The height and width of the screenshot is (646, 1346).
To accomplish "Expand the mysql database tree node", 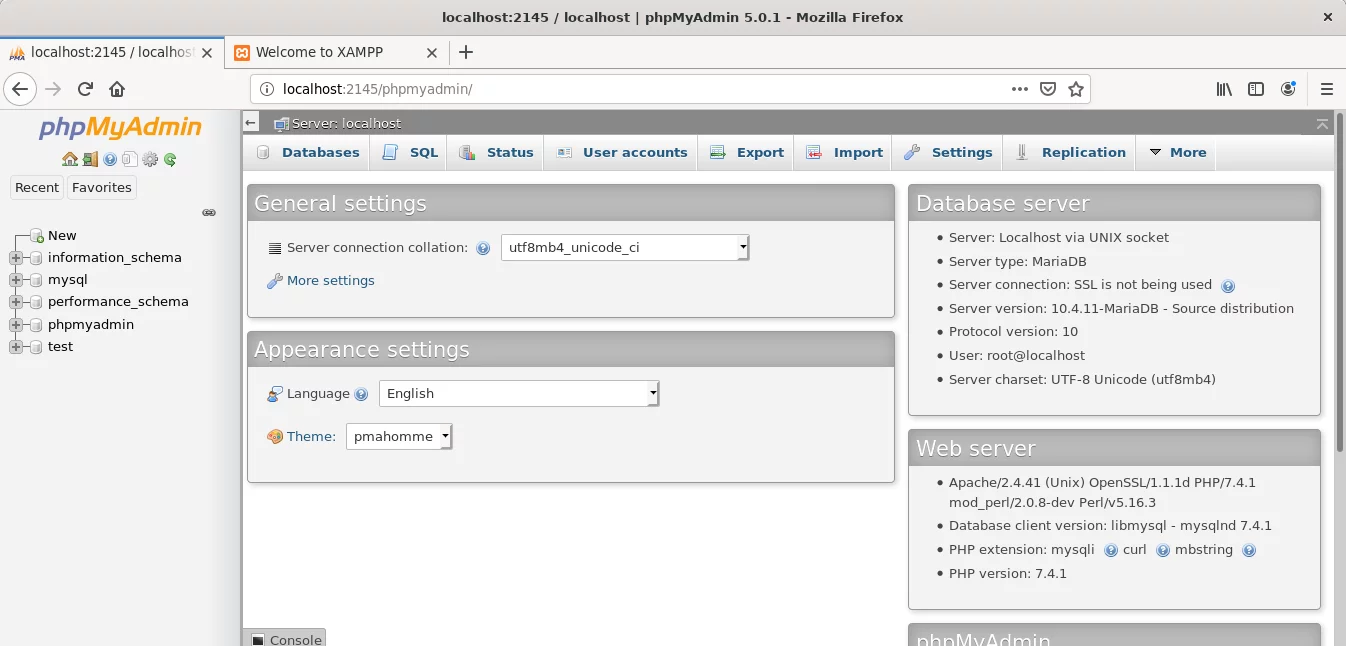I will tap(15, 280).
